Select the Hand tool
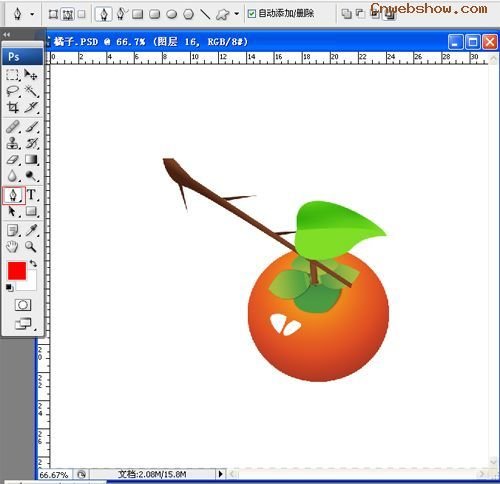Image resolution: width=500 pixels, height=484 pixels. point(13,247)
